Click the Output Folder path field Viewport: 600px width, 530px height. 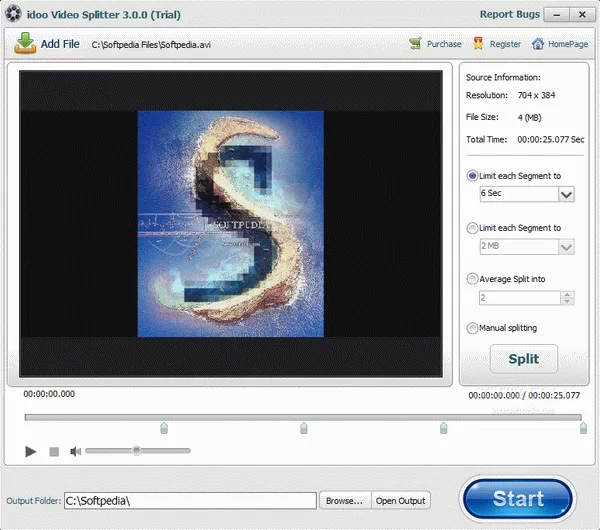189,500
